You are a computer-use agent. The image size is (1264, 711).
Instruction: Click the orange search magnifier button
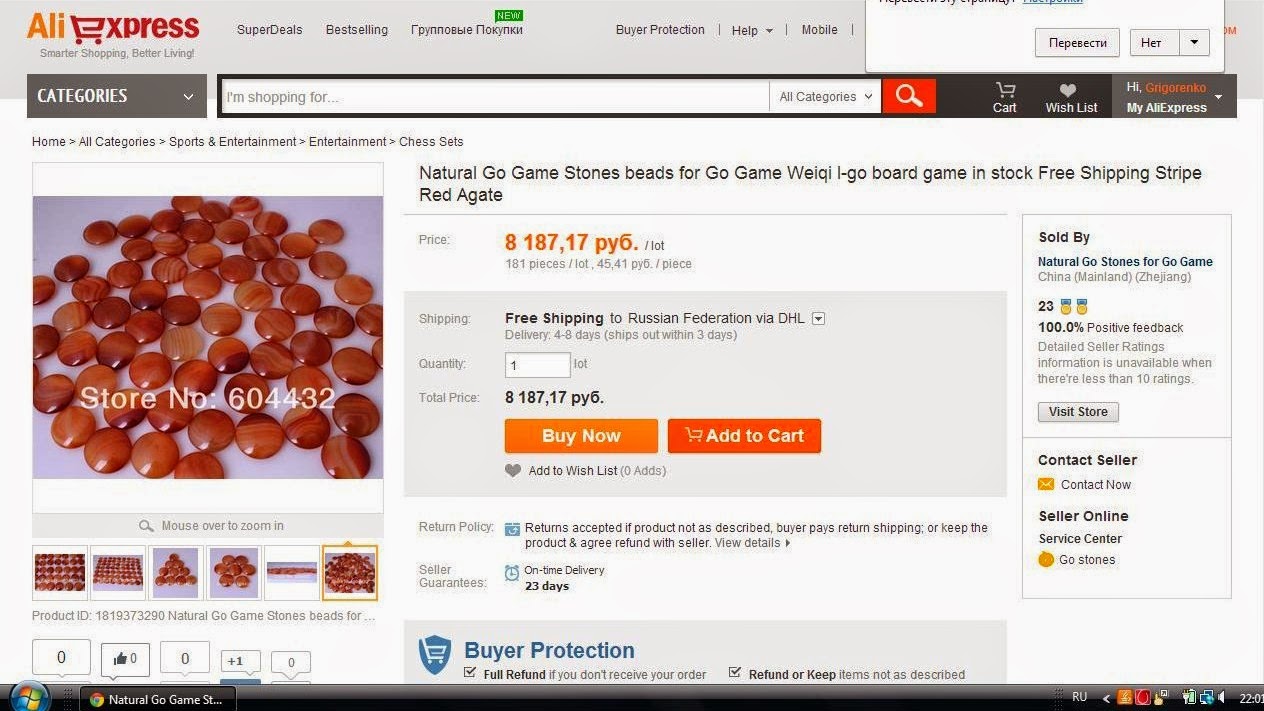coord(909,96)
